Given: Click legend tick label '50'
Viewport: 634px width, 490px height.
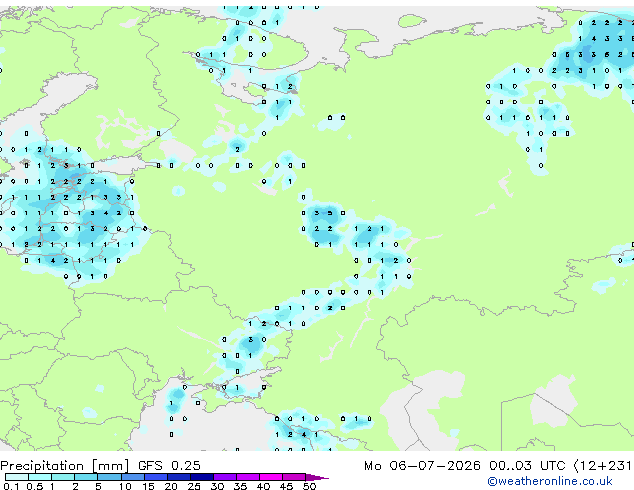Looking at the screenshot, I should tap(309, 486).
